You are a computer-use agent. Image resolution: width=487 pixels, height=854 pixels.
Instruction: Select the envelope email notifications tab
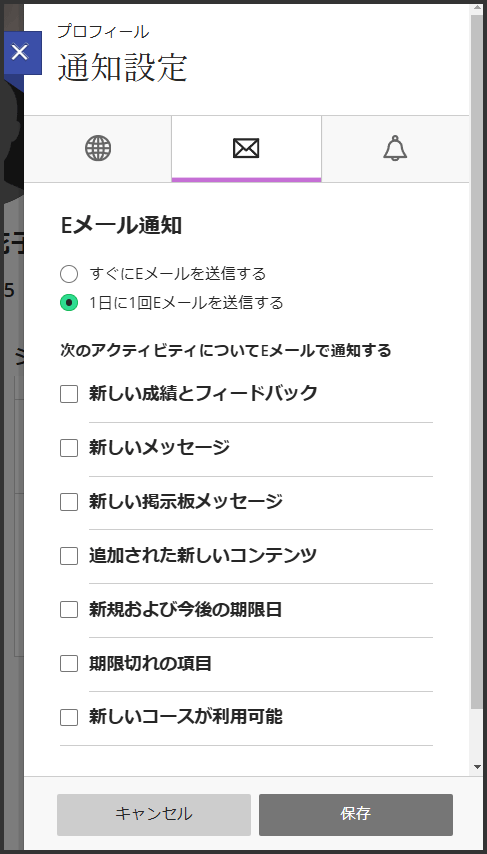point(246,149)
